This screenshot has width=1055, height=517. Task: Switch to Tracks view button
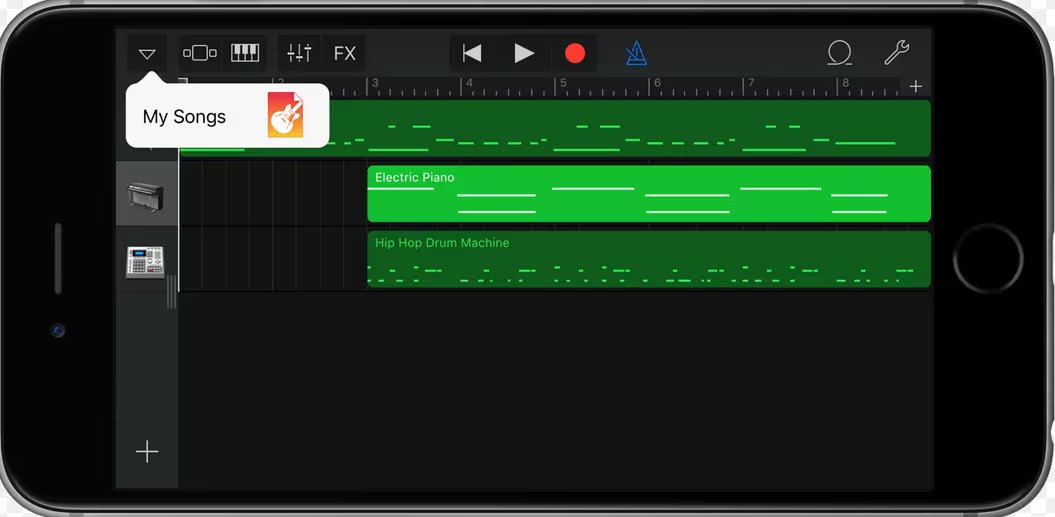click(x=200, y=53)
